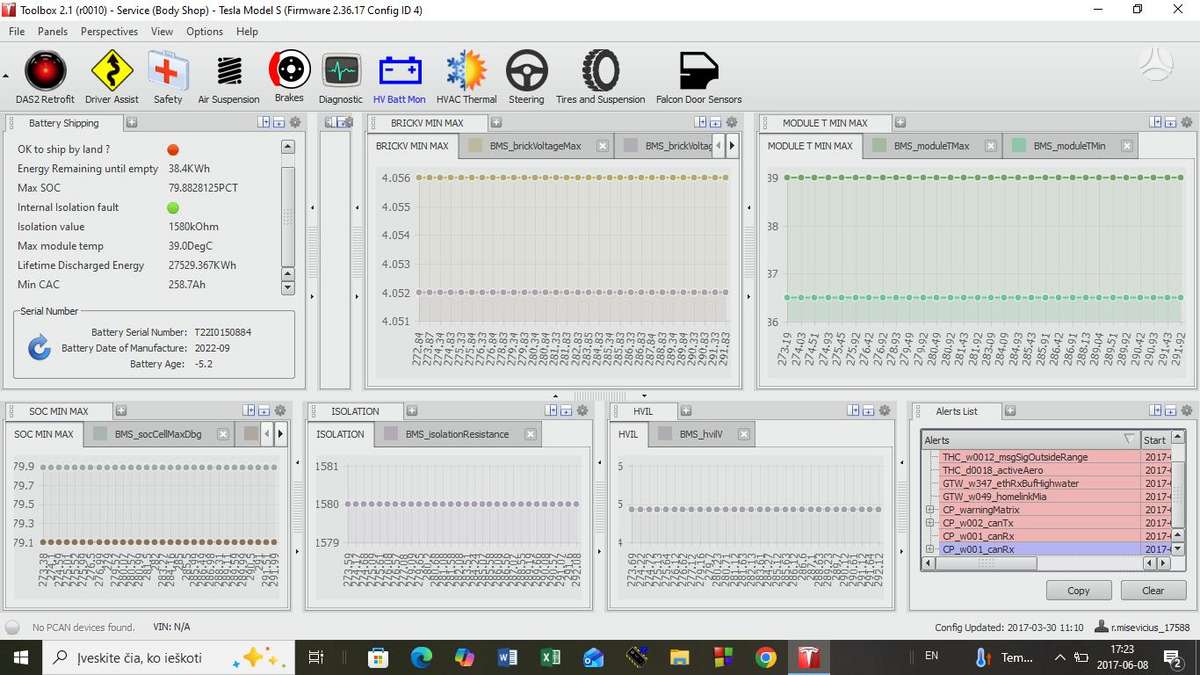Open the HVAC Thermal panel

(x=466, y=78)
